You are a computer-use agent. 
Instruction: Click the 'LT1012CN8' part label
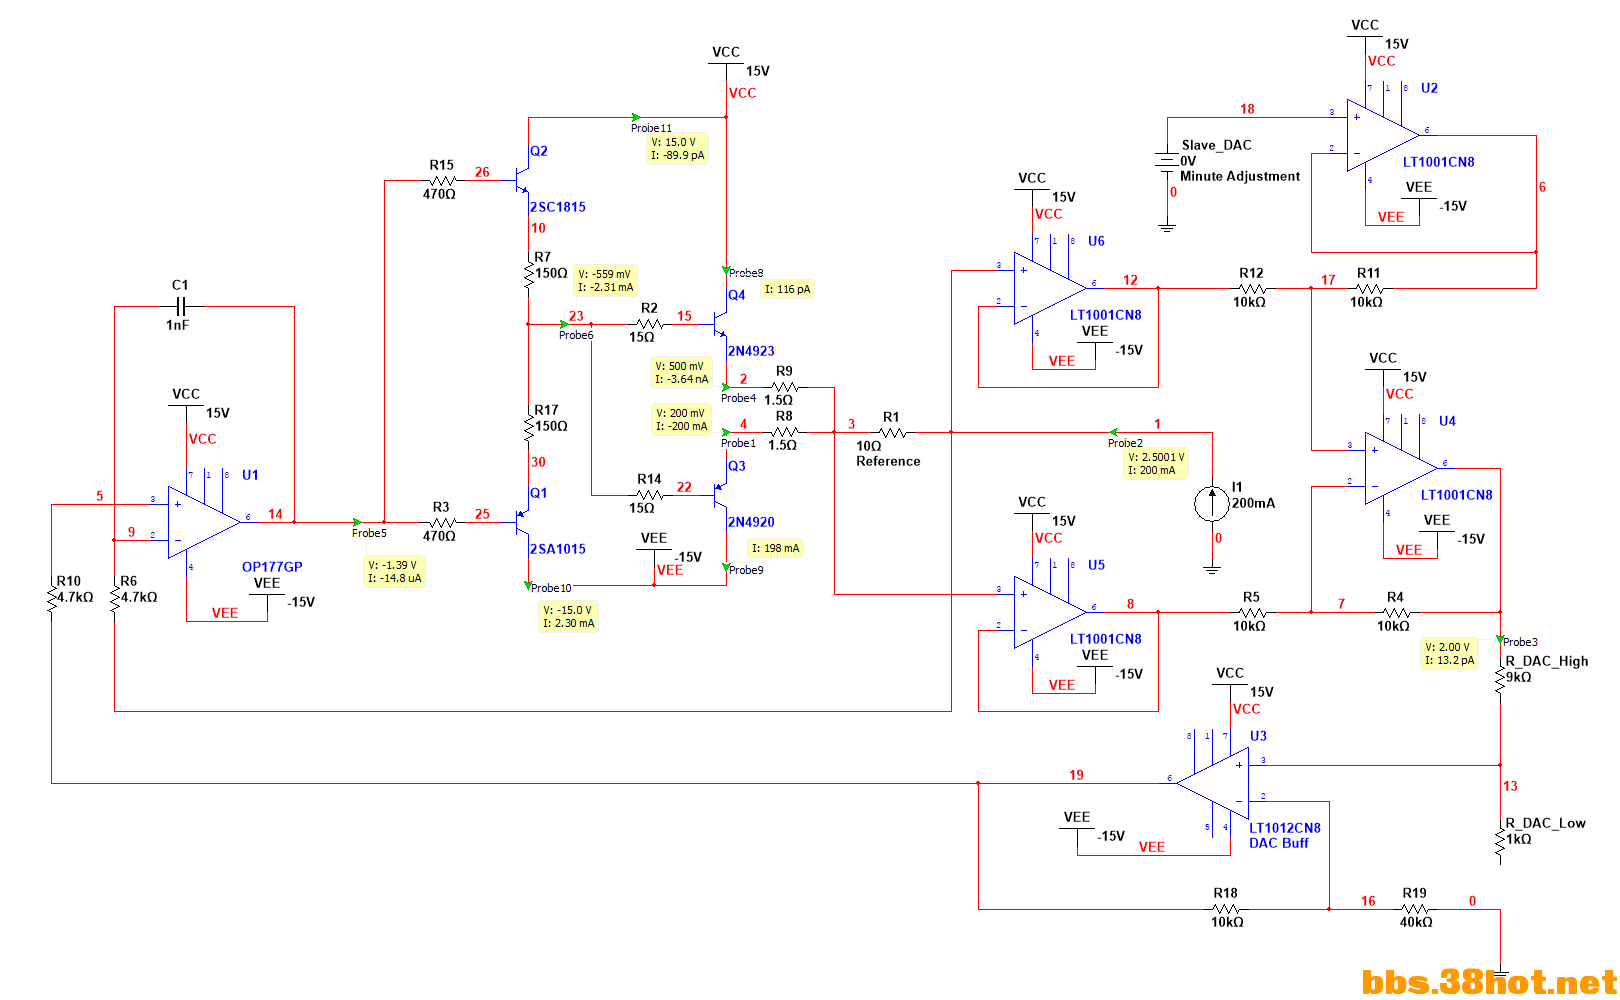coord(1285,828)
